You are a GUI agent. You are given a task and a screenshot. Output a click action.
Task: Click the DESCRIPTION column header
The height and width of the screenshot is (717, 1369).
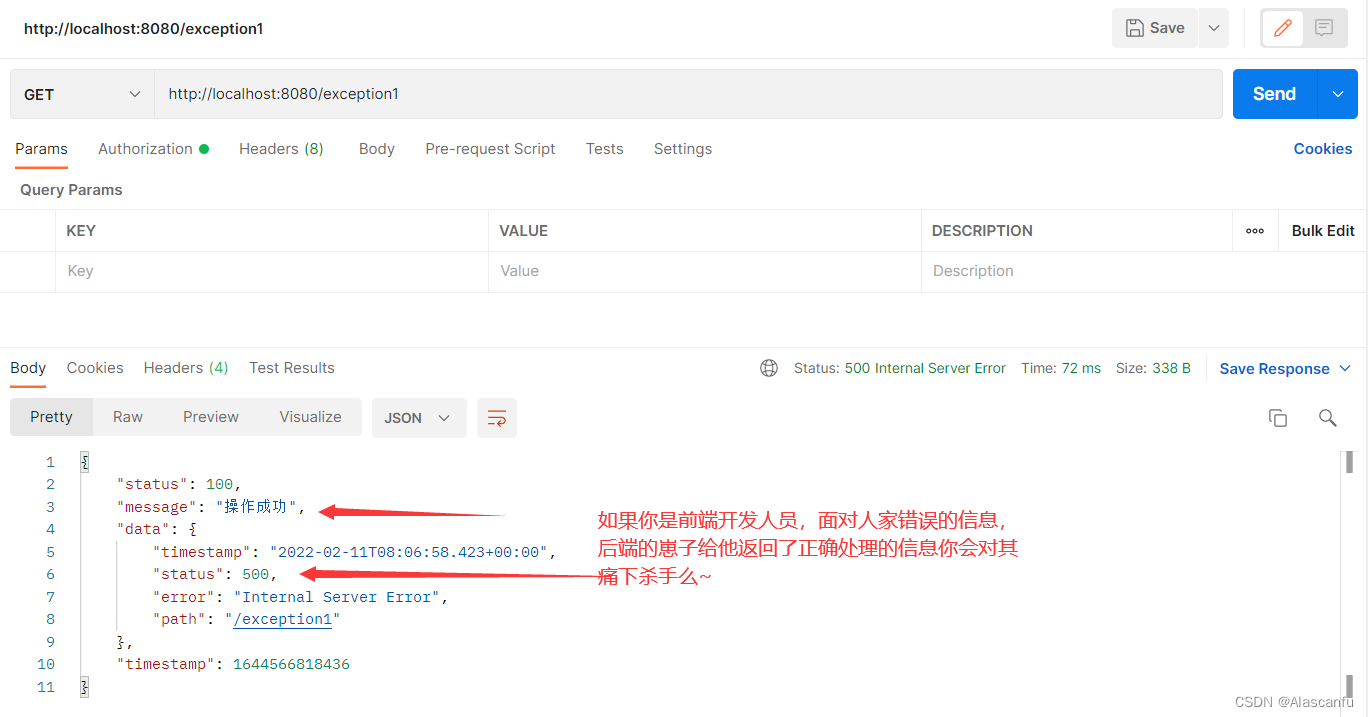(982, 231)
